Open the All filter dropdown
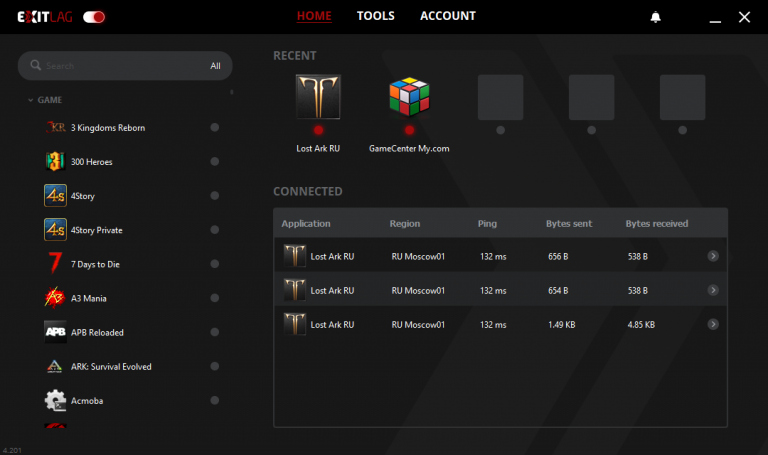The height and width of the screenshot is (455, 768). coord(216,66)
